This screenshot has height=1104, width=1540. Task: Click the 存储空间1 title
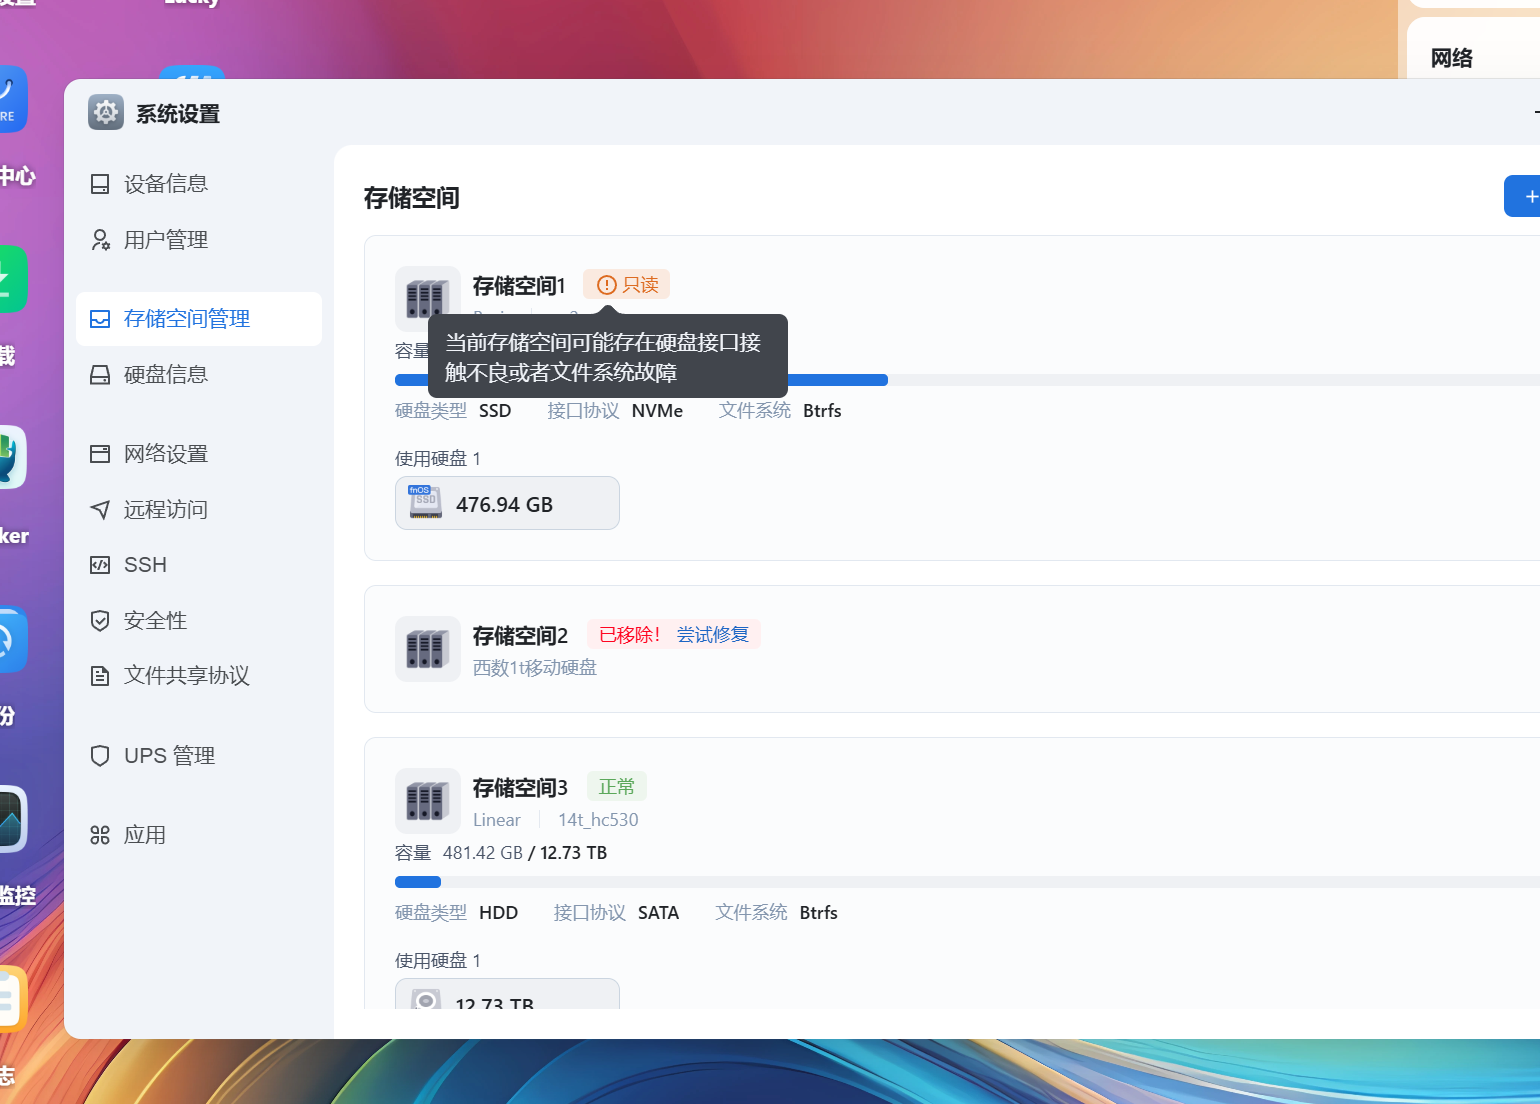click(x=519, y=286)
